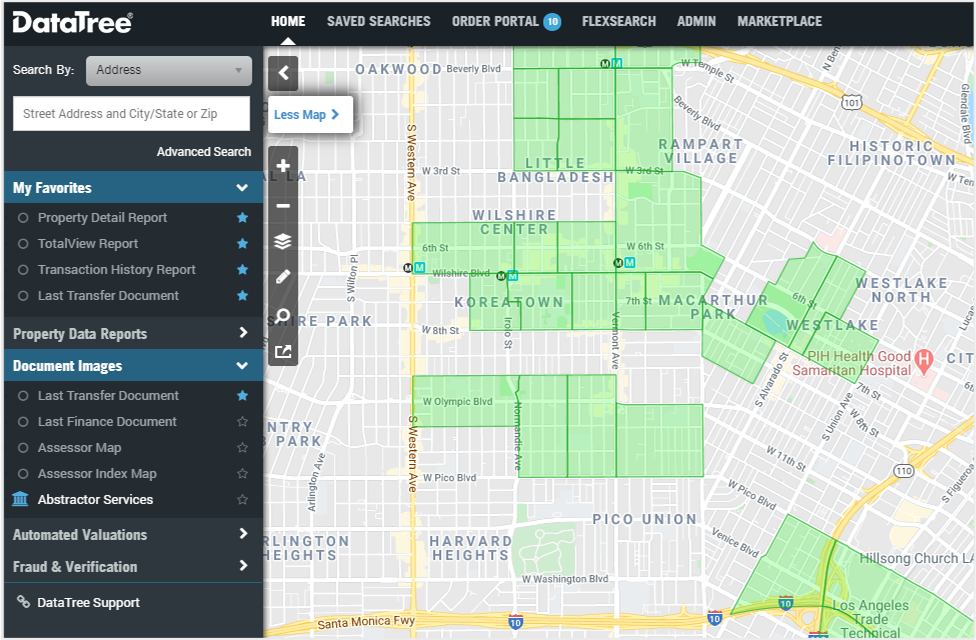Zoom out with the map minus button
The image size is (976, 640).
tap(283, 206)
